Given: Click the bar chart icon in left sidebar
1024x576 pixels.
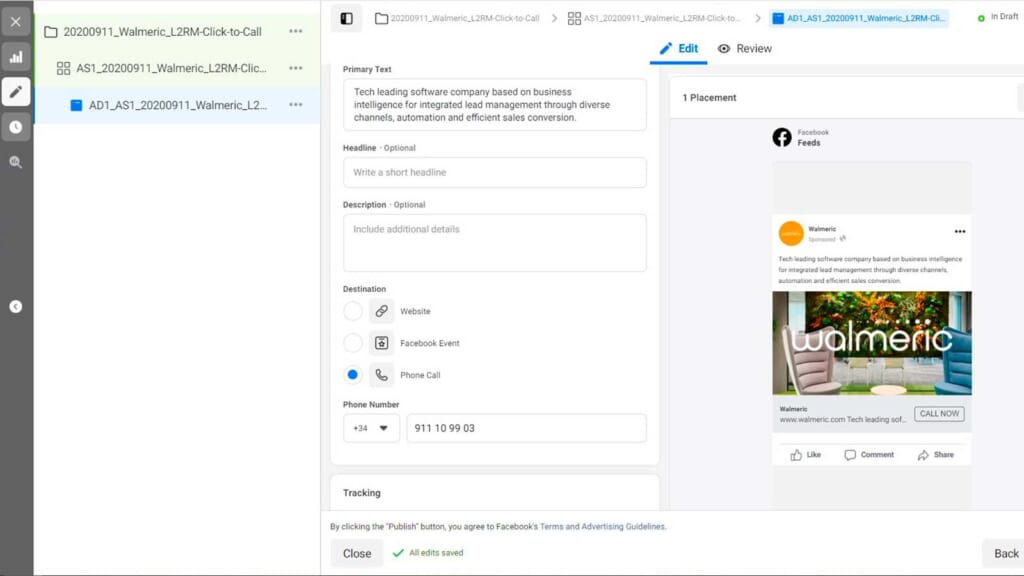Looking at the screenshot, I should click(16, 57).
